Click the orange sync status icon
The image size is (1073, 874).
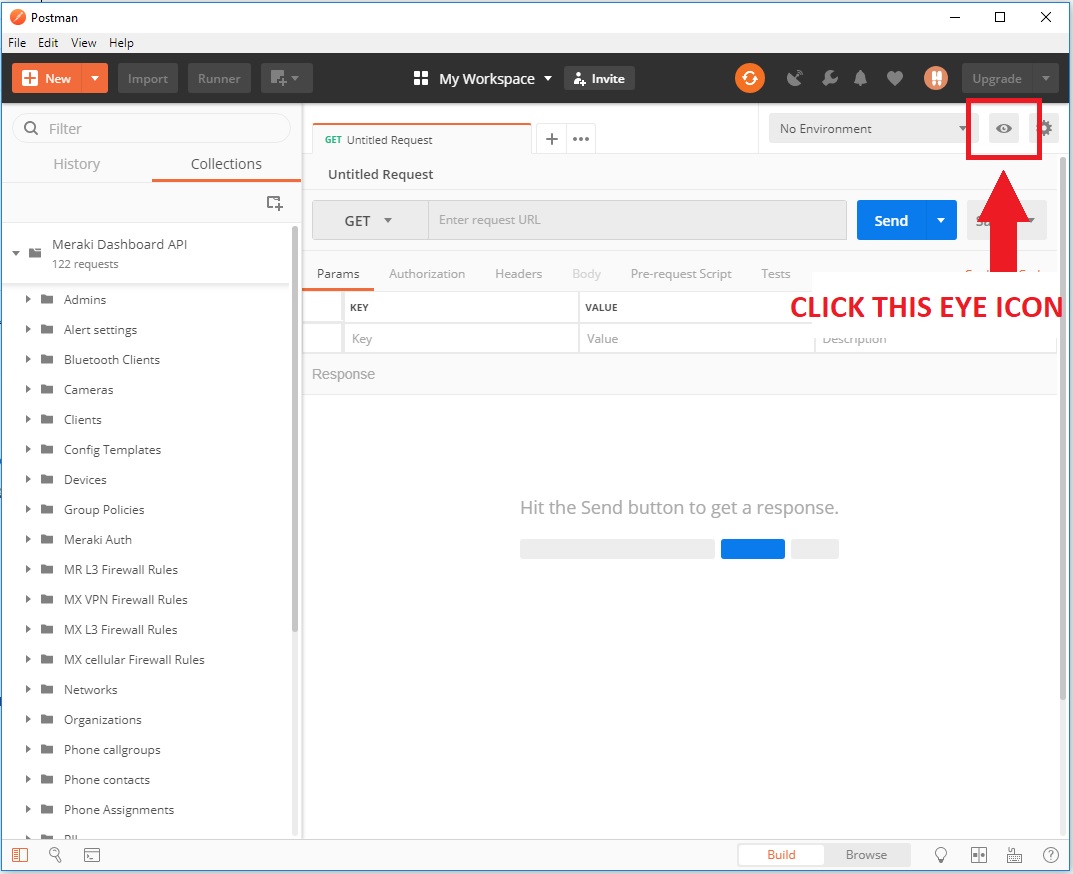(x=749, y=78)
